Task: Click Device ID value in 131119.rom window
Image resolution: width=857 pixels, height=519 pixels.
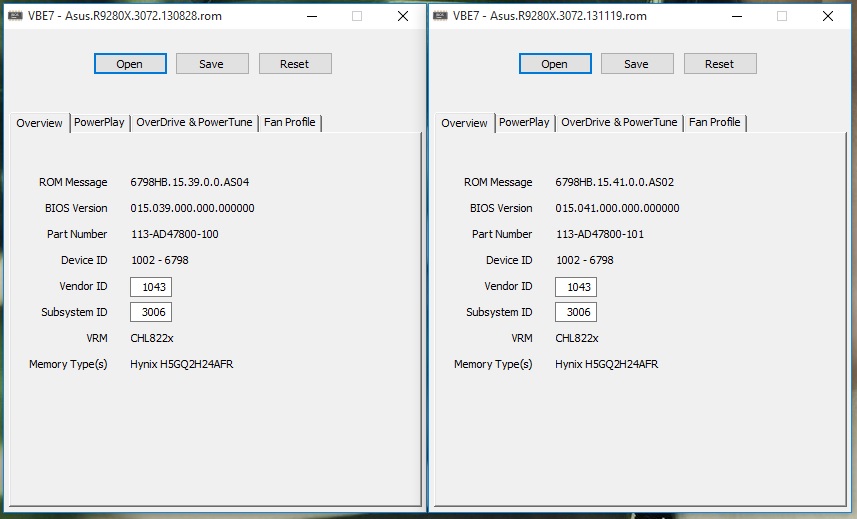Action: click(x=585, y=260)
